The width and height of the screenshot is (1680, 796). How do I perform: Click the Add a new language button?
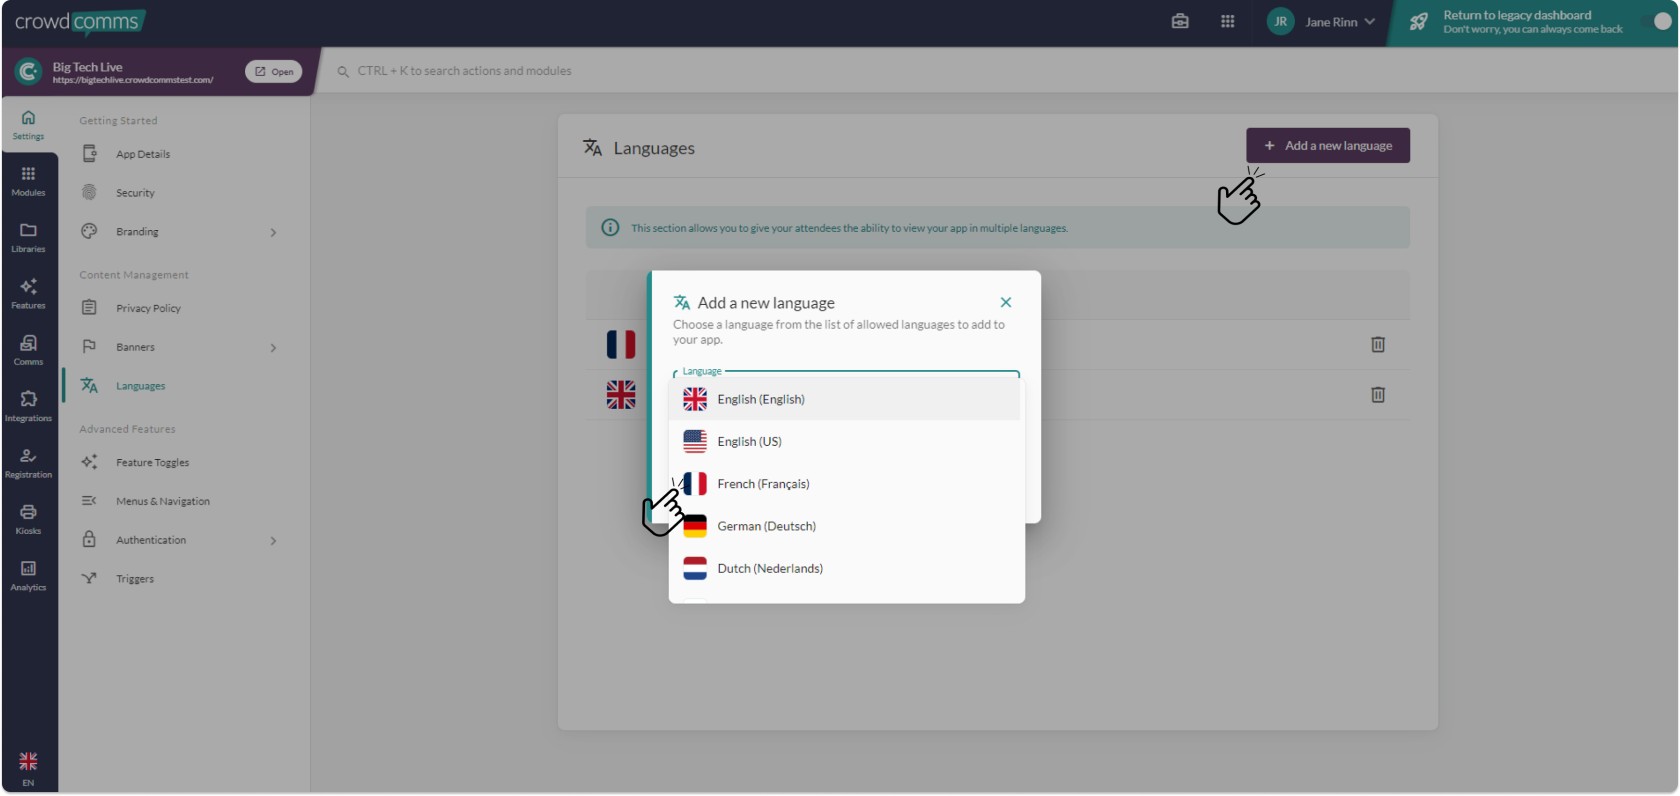[1327, 146]
